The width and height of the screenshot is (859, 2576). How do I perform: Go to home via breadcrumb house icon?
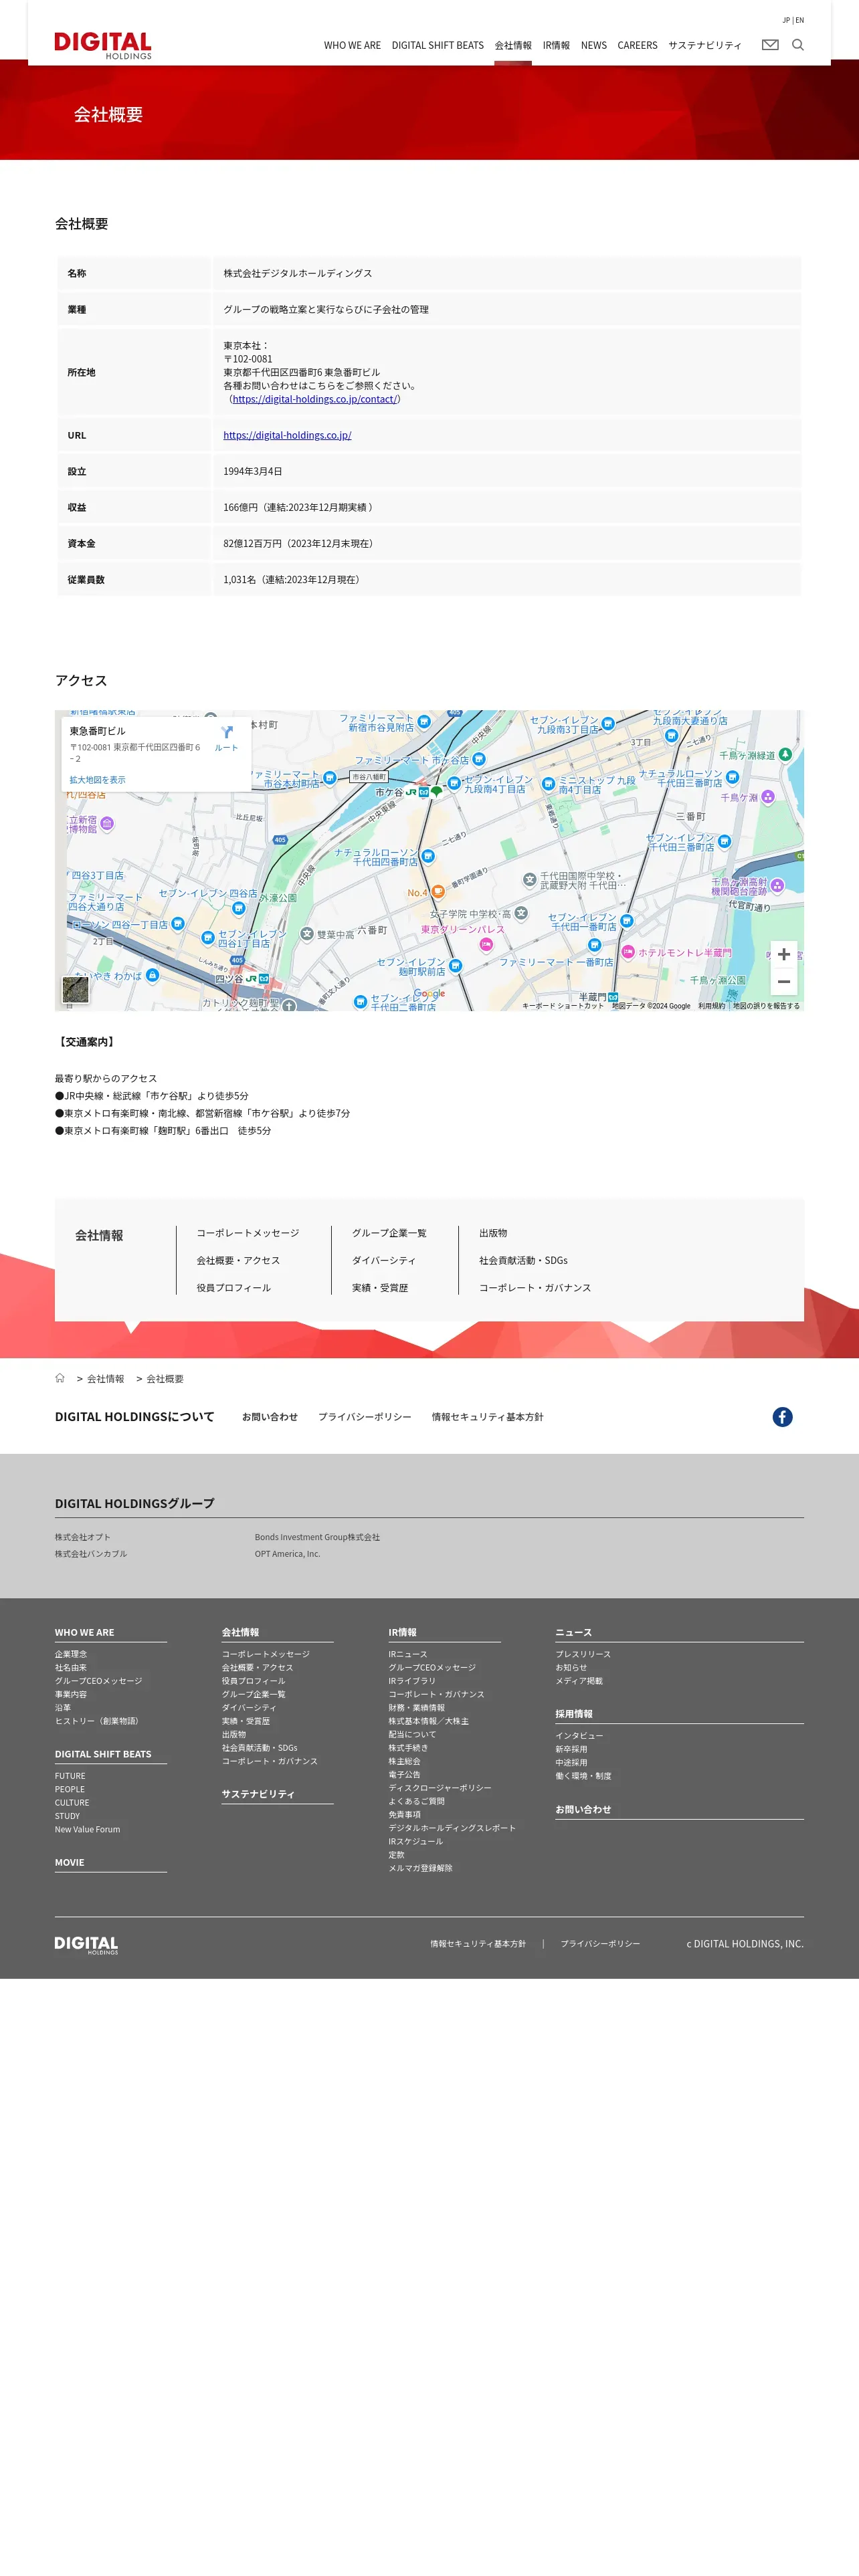[x=60, y=1378]
